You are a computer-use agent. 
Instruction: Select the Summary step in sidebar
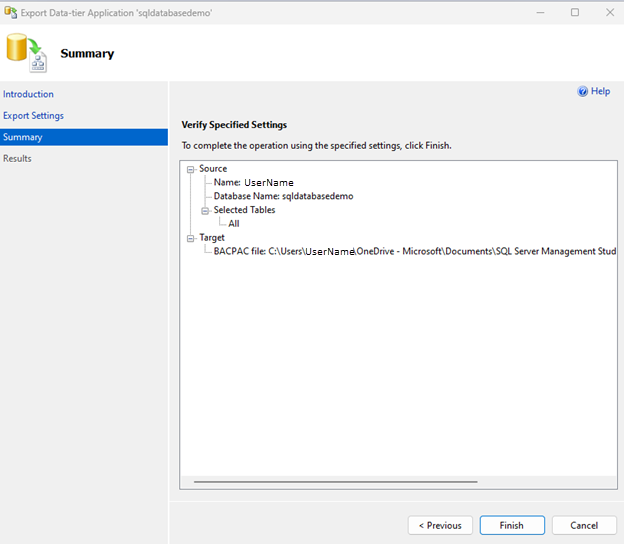[22, 137]
